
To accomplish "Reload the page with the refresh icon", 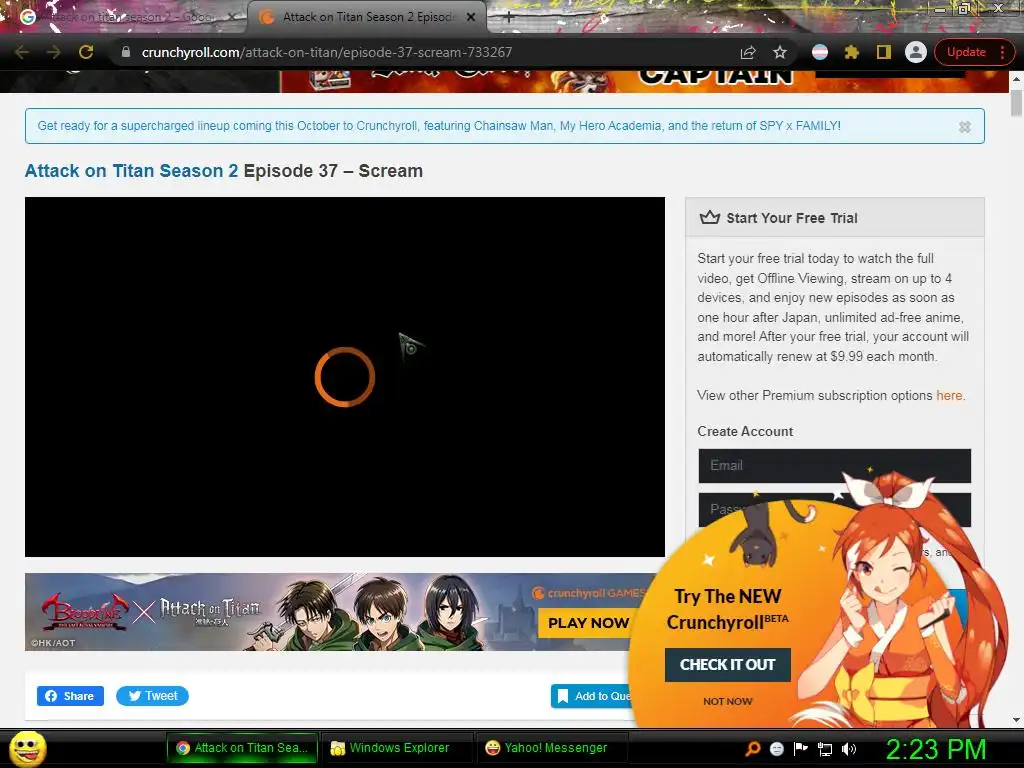I will click(86, 52).
